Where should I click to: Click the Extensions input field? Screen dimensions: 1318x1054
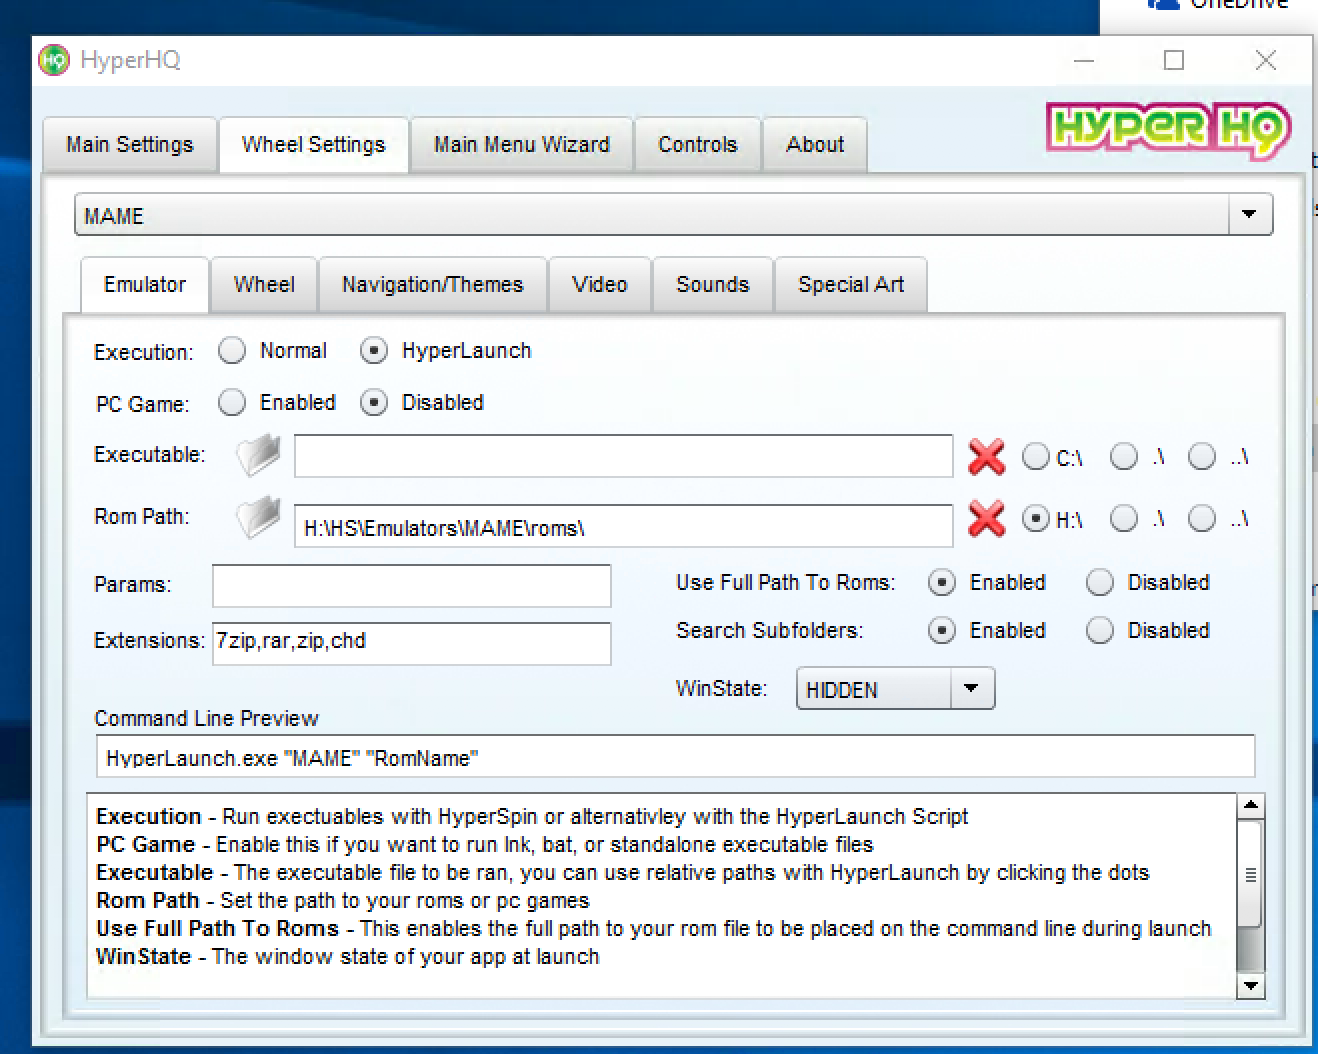click(x=411, y=643)
